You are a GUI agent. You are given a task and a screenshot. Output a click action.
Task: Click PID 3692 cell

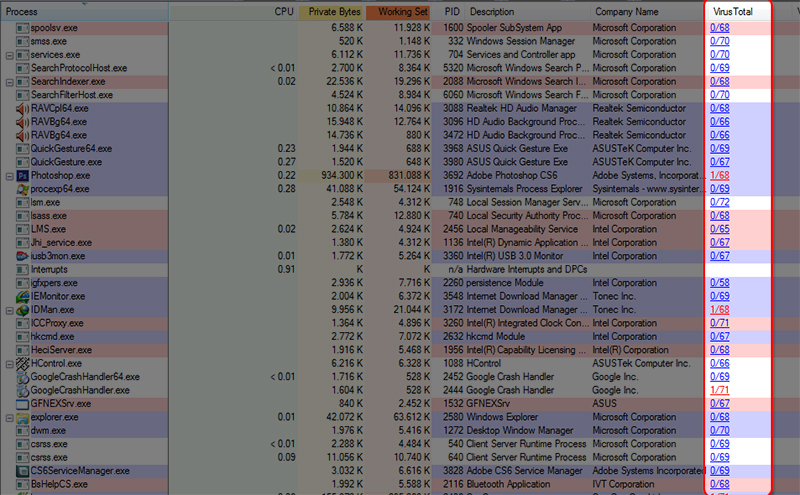(453, 176)
